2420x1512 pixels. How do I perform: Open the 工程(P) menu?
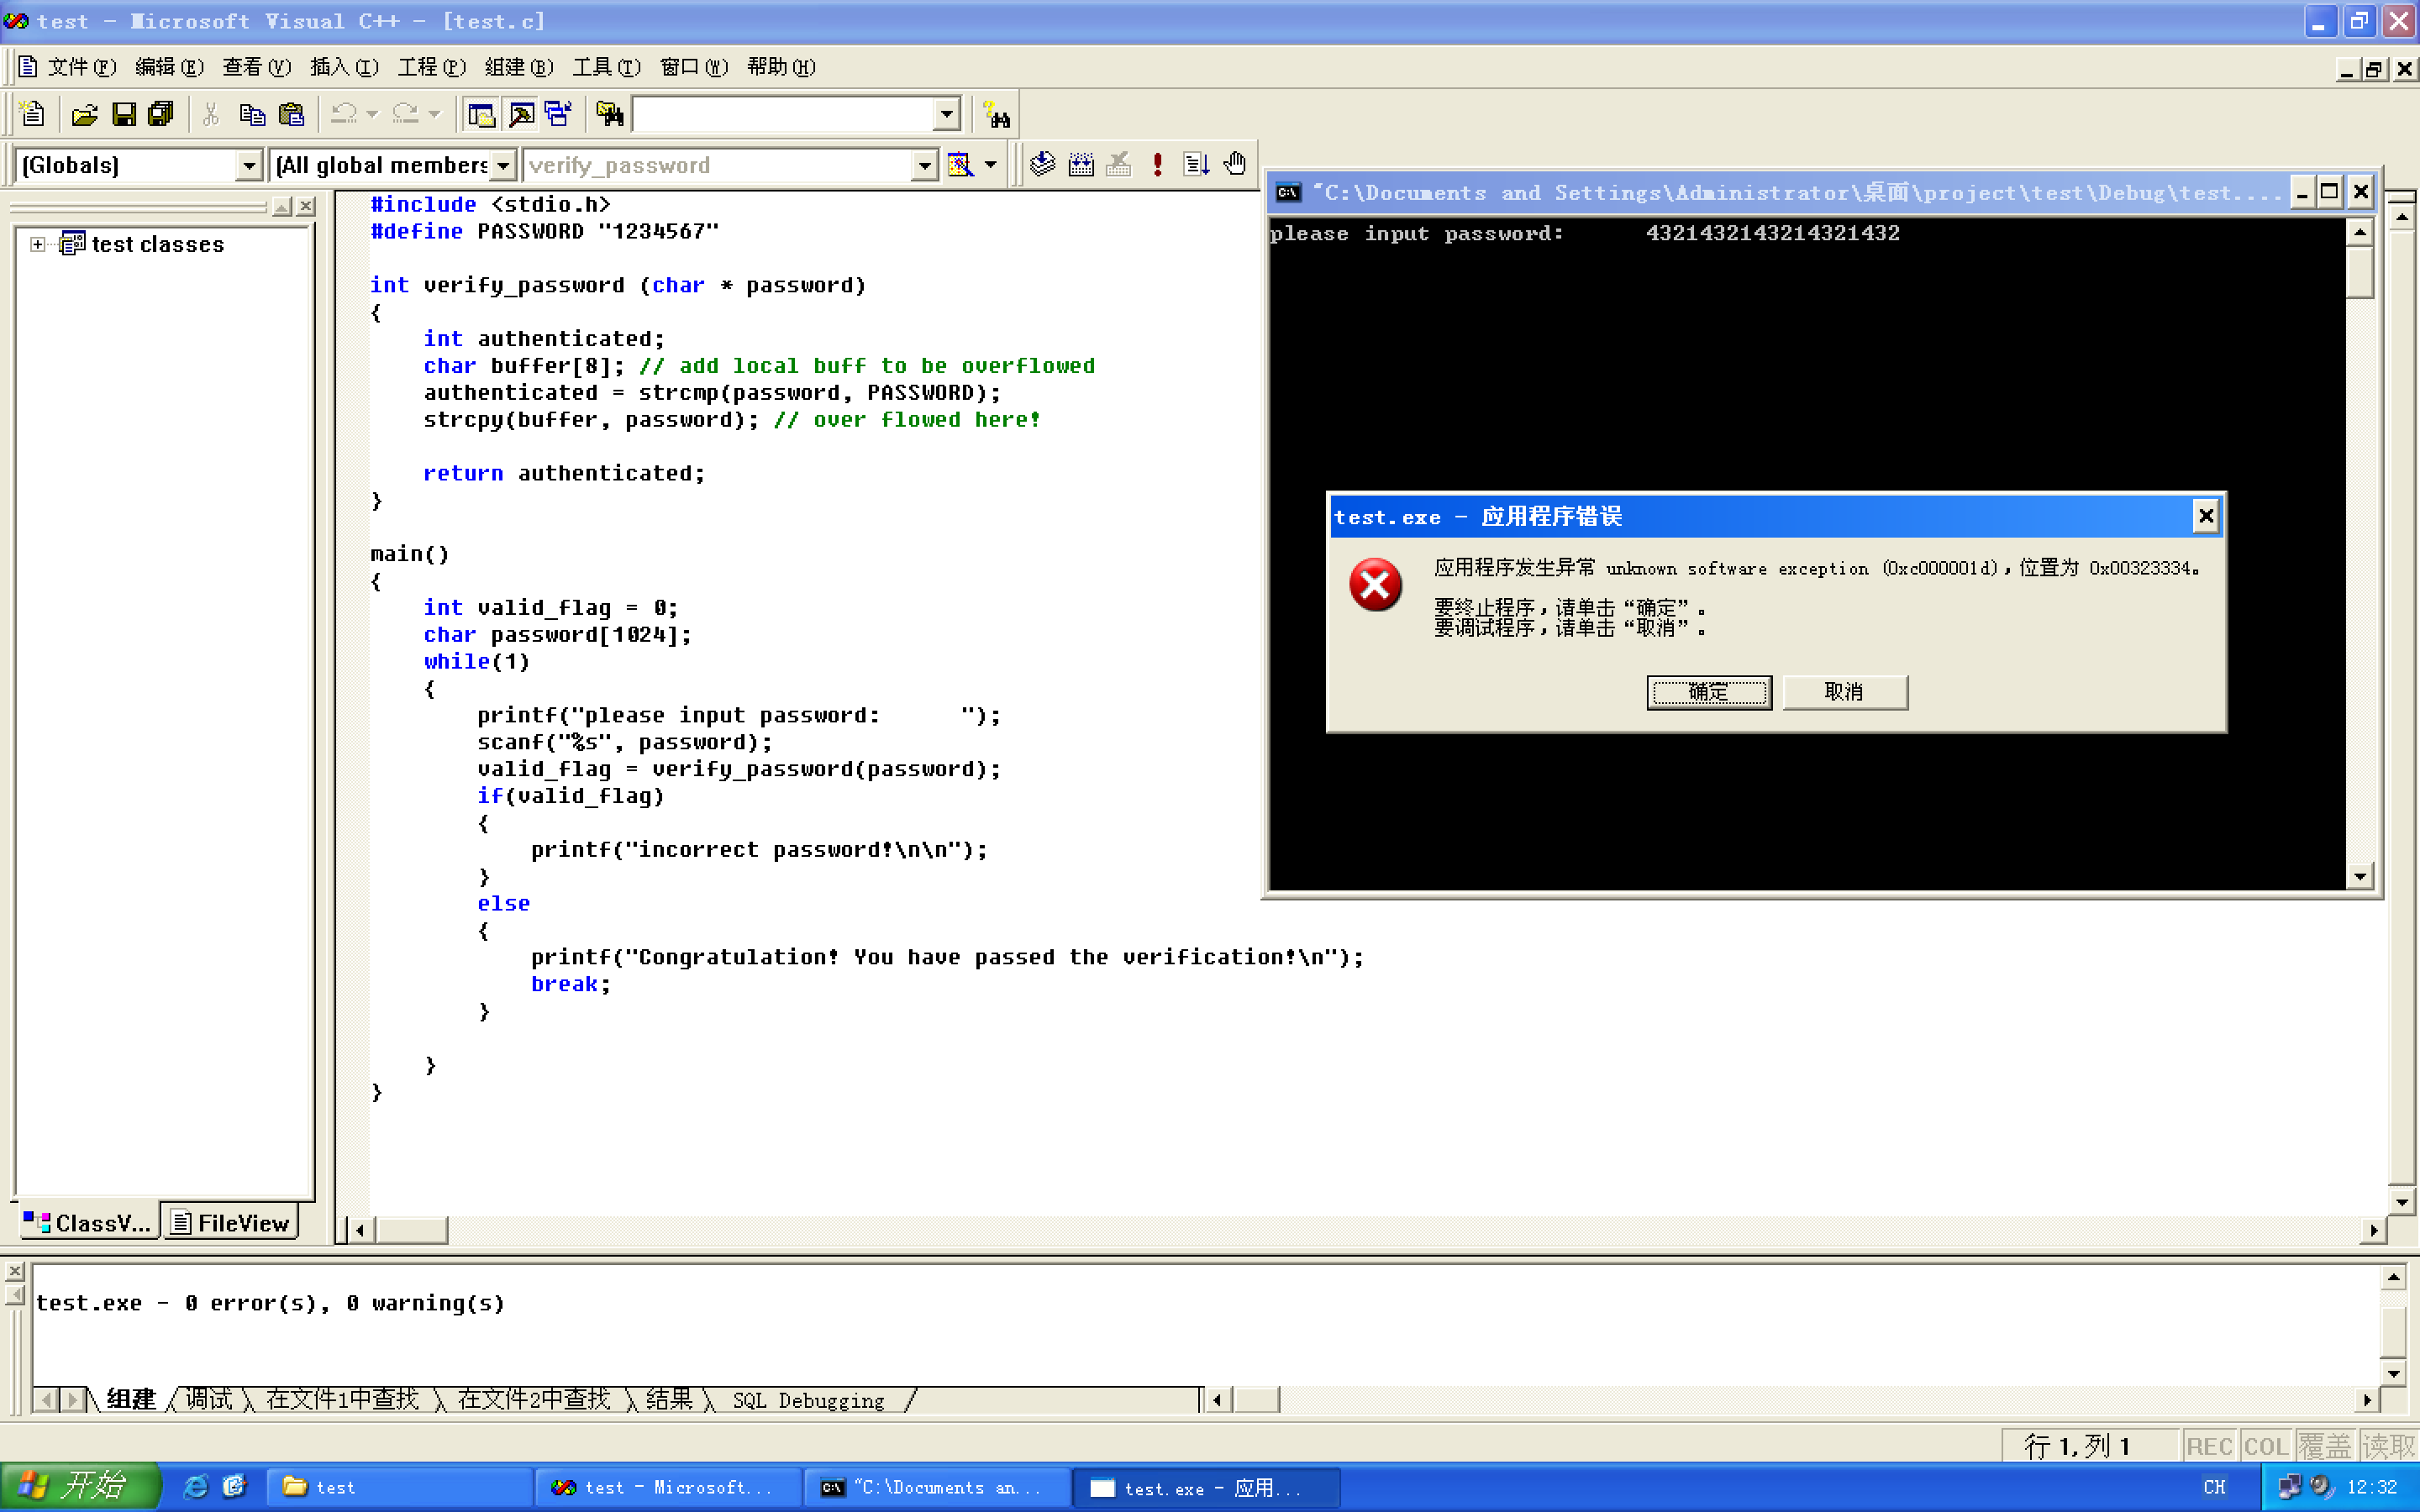click(432, 67)
